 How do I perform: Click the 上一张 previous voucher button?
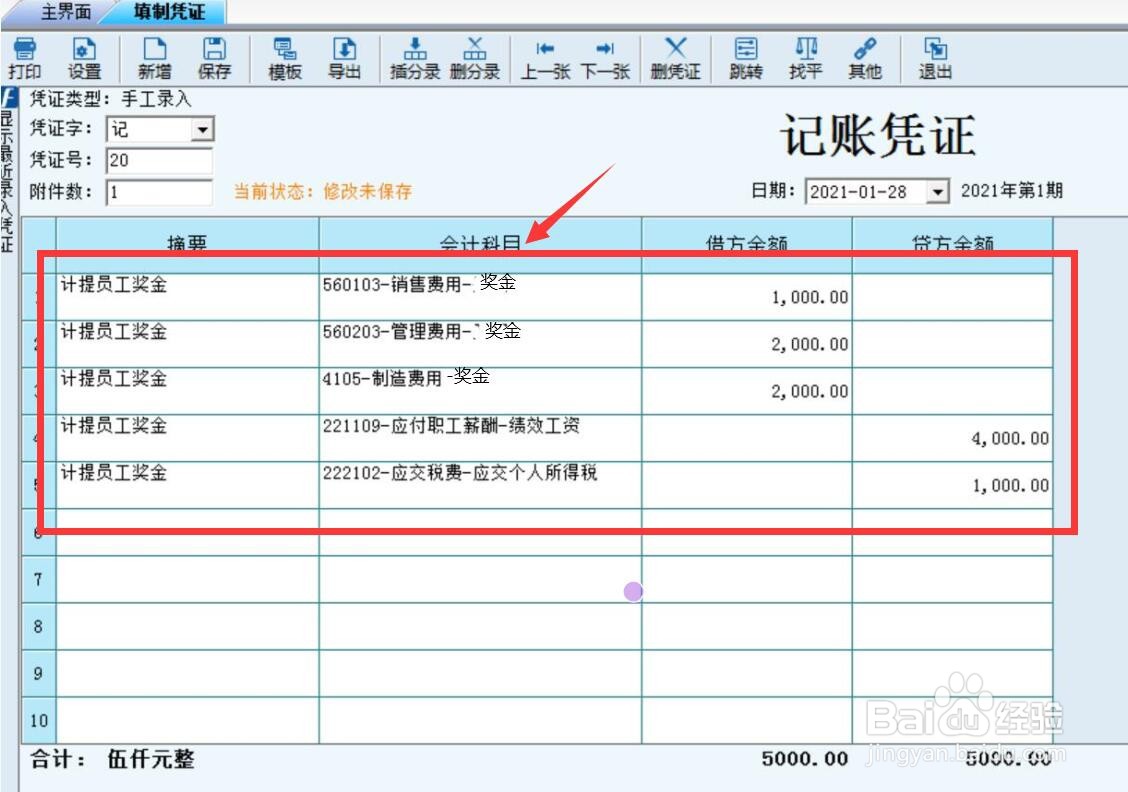545,58
